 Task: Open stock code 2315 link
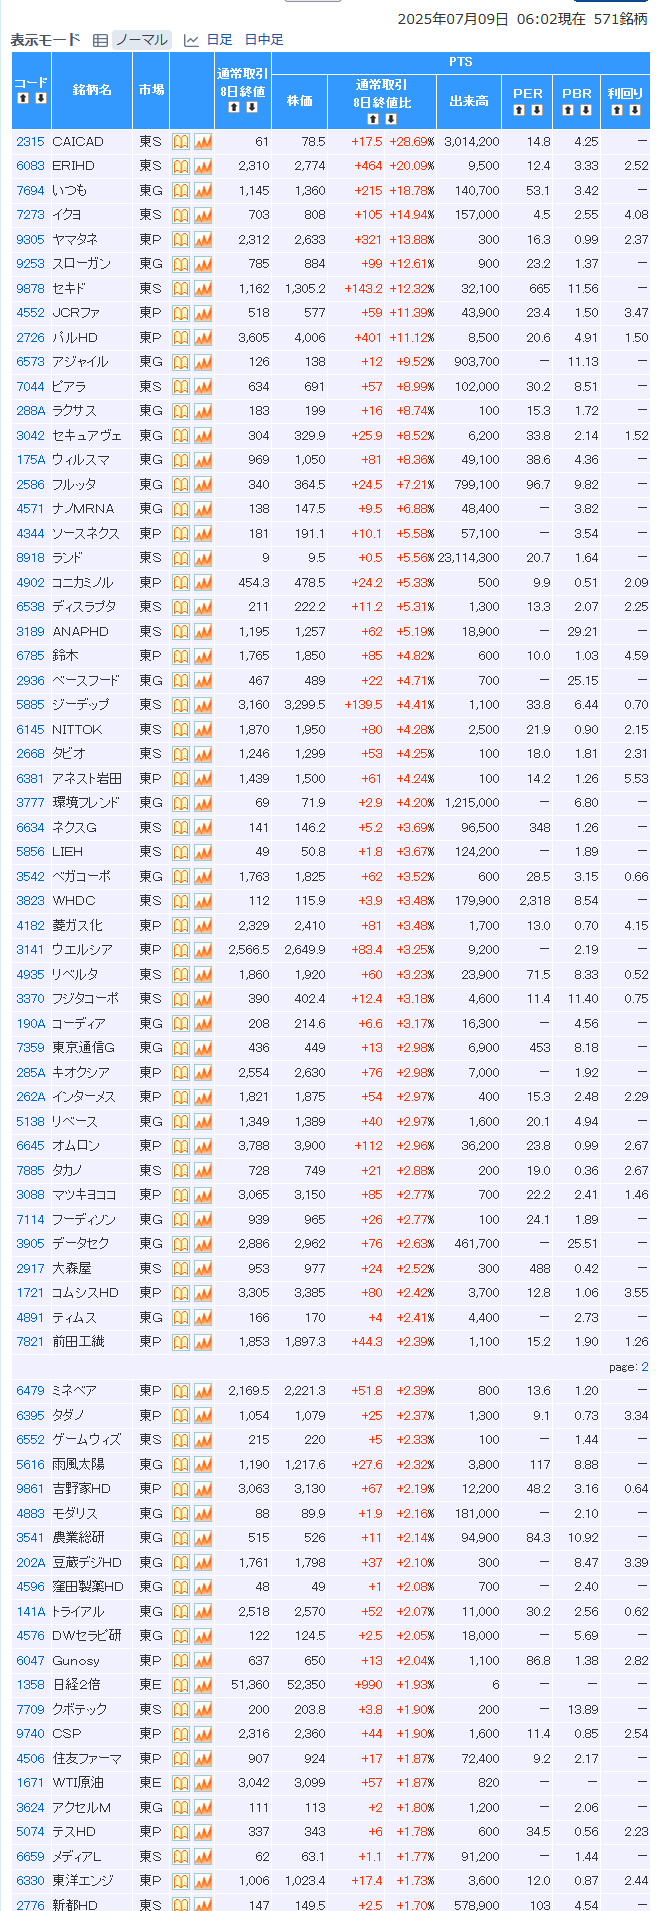30,142
